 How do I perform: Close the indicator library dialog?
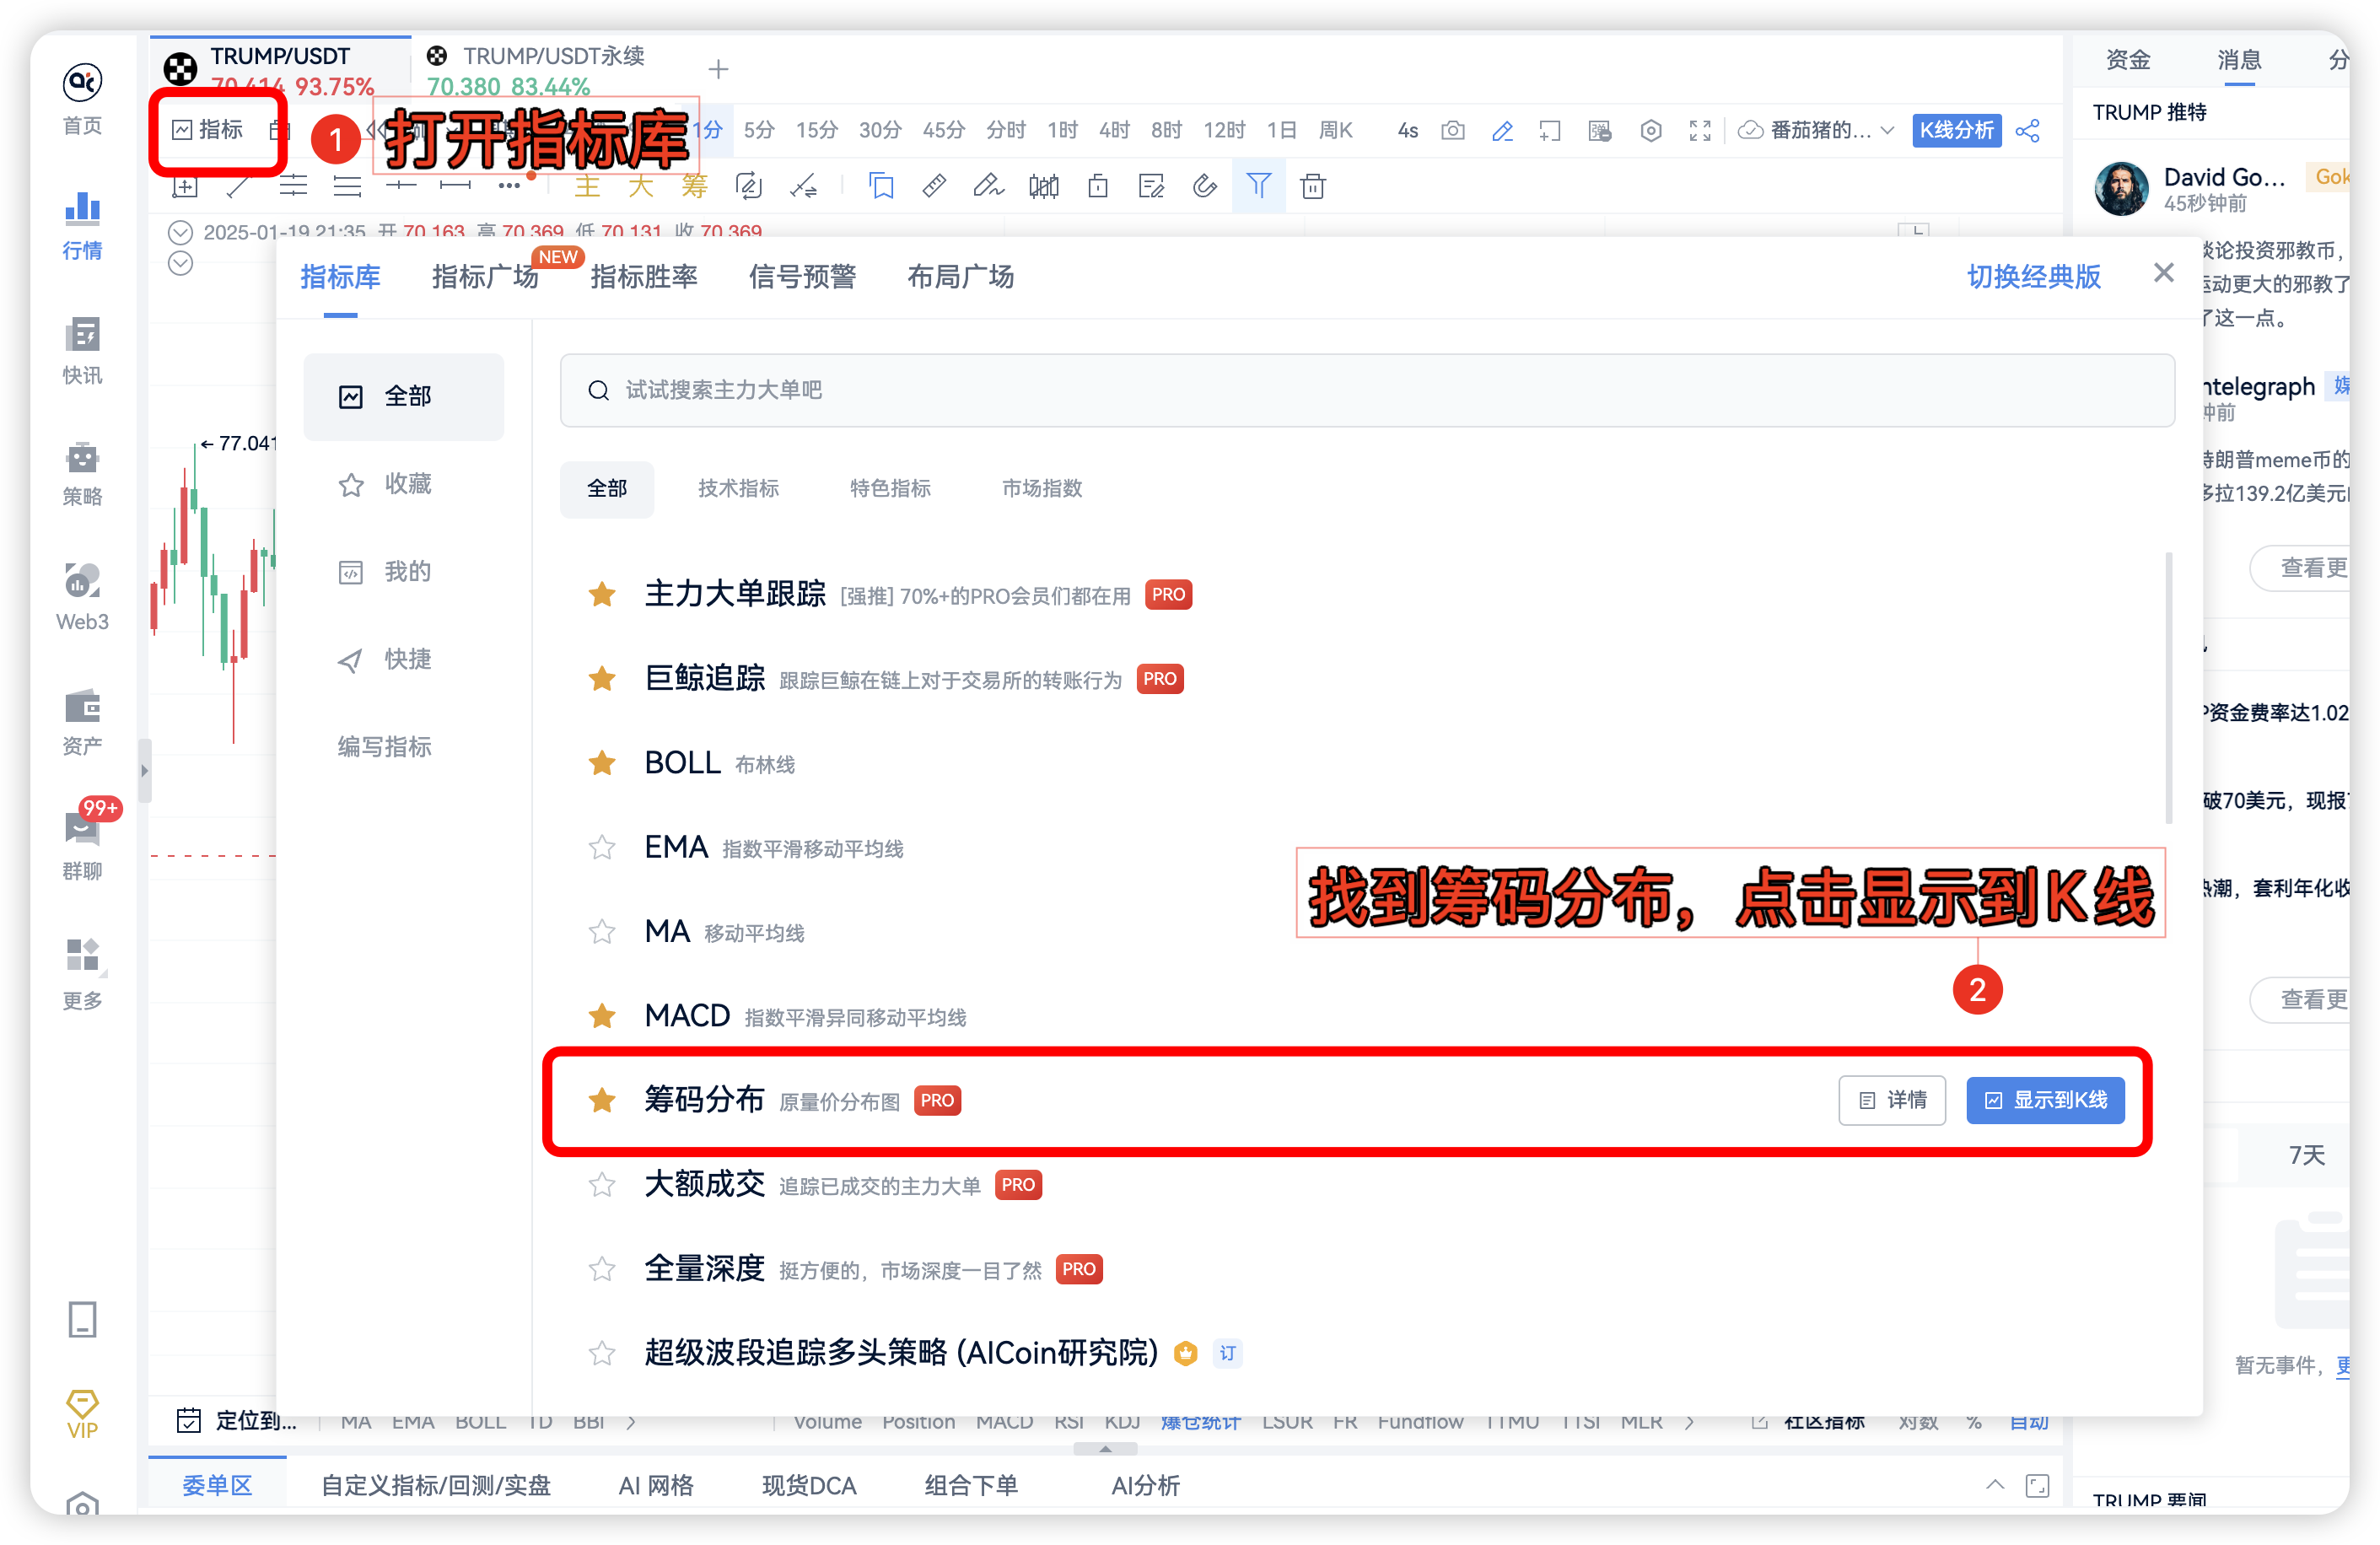pyautogui.click(x=2164, y=272)
